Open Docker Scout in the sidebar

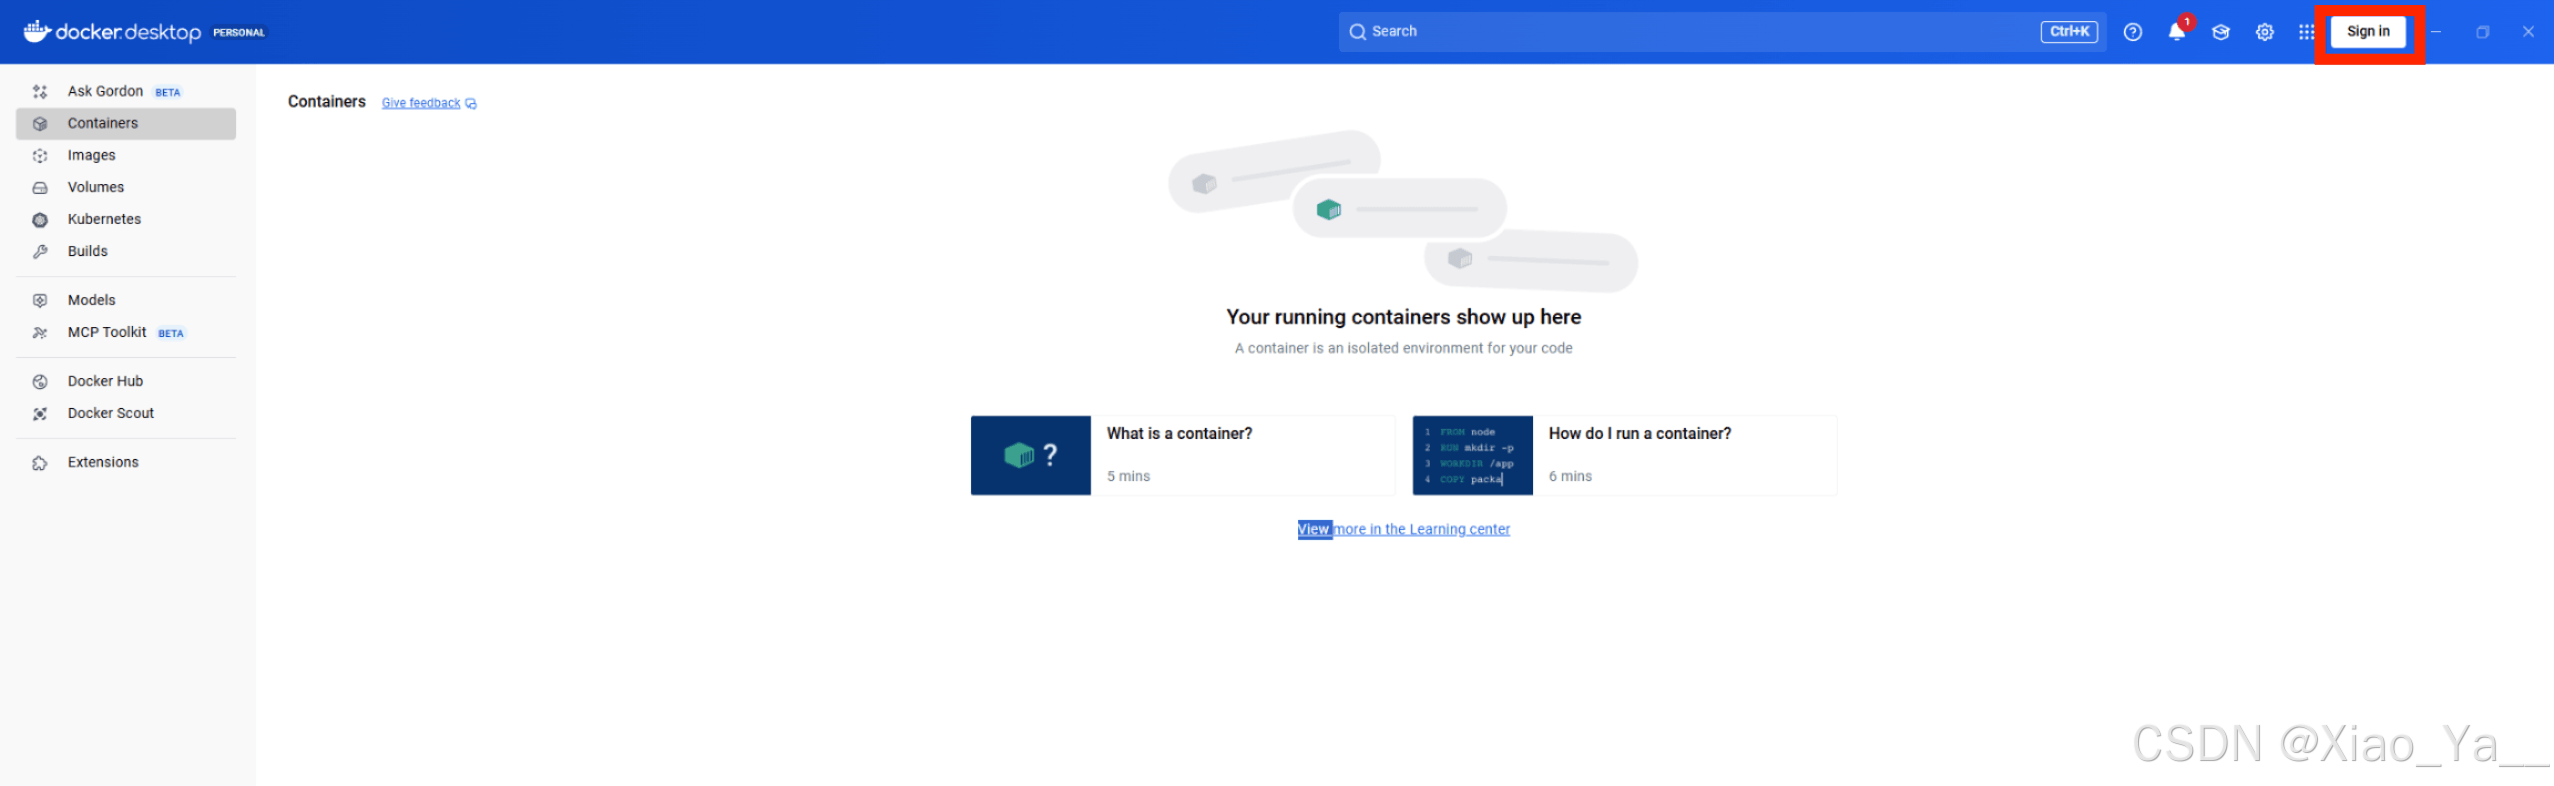click(x=126, y=413)
